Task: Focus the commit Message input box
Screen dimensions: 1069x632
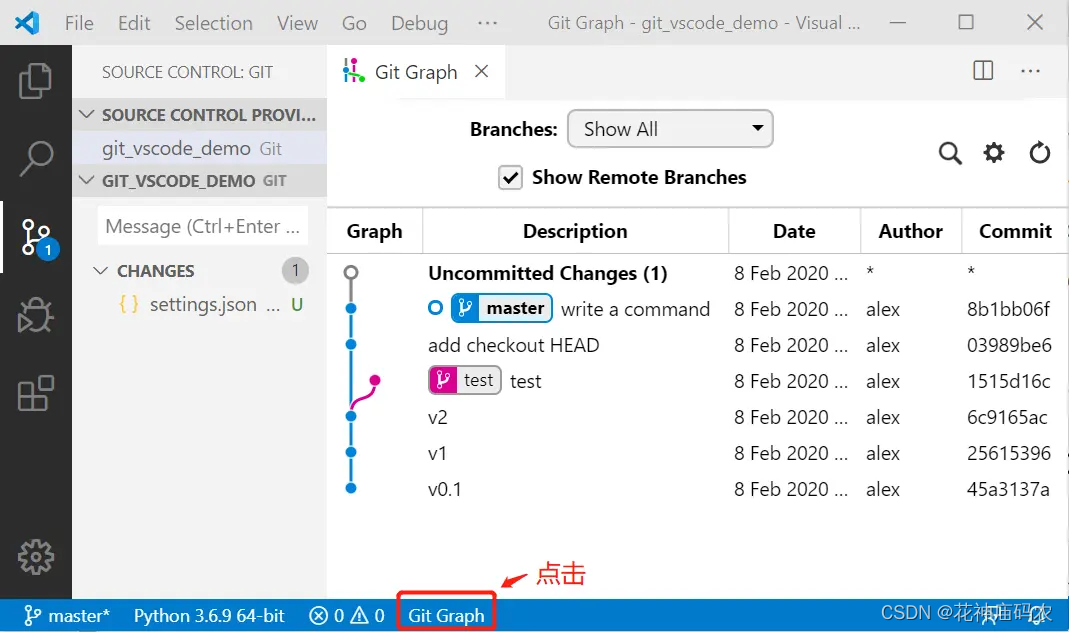Action: click(202, 226)
